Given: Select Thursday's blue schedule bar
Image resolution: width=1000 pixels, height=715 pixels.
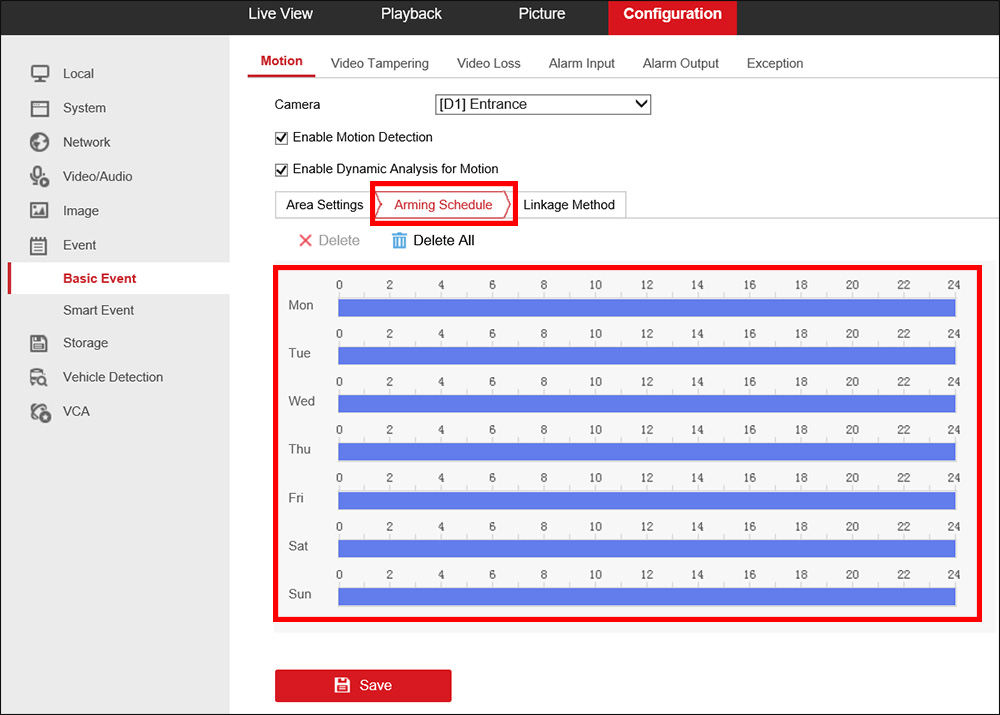Looking at the screenshot, I should click(647, 452).
